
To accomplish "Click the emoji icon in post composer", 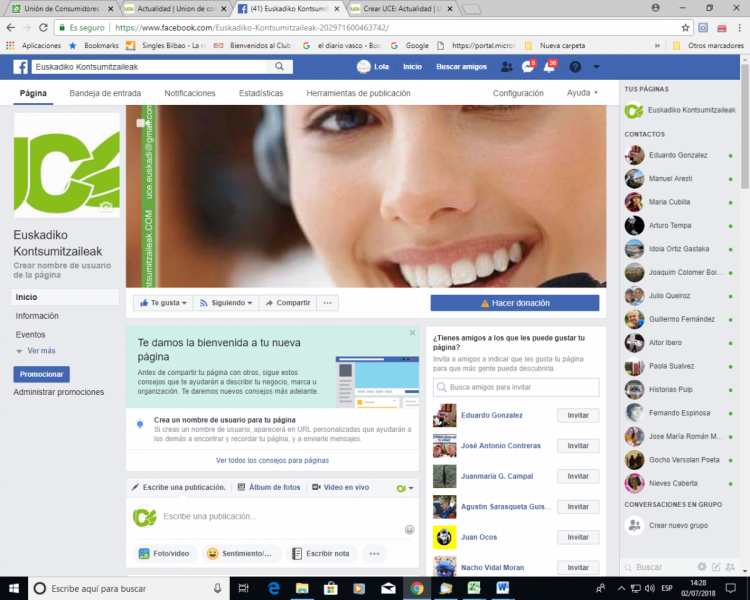I will pyautogui.click(x=409, y=529).
